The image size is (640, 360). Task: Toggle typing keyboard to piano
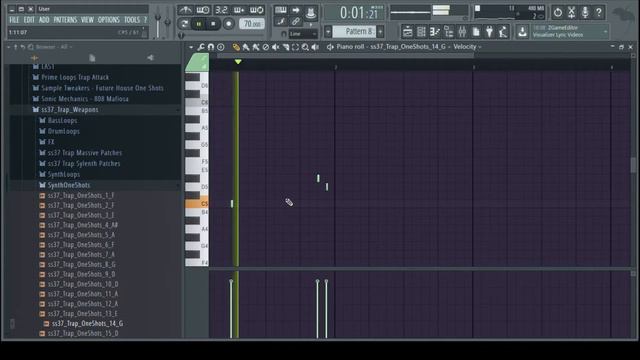[x=280, y=10]
